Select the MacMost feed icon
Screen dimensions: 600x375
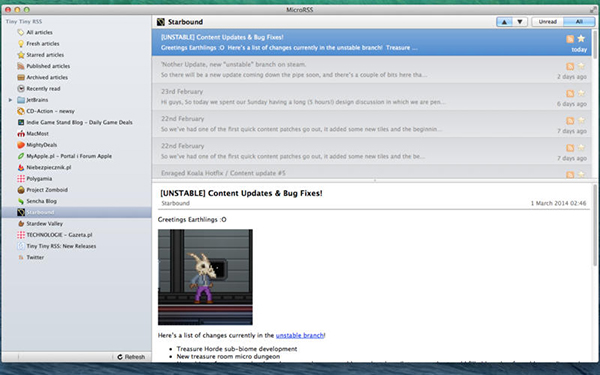coord(21,134)
